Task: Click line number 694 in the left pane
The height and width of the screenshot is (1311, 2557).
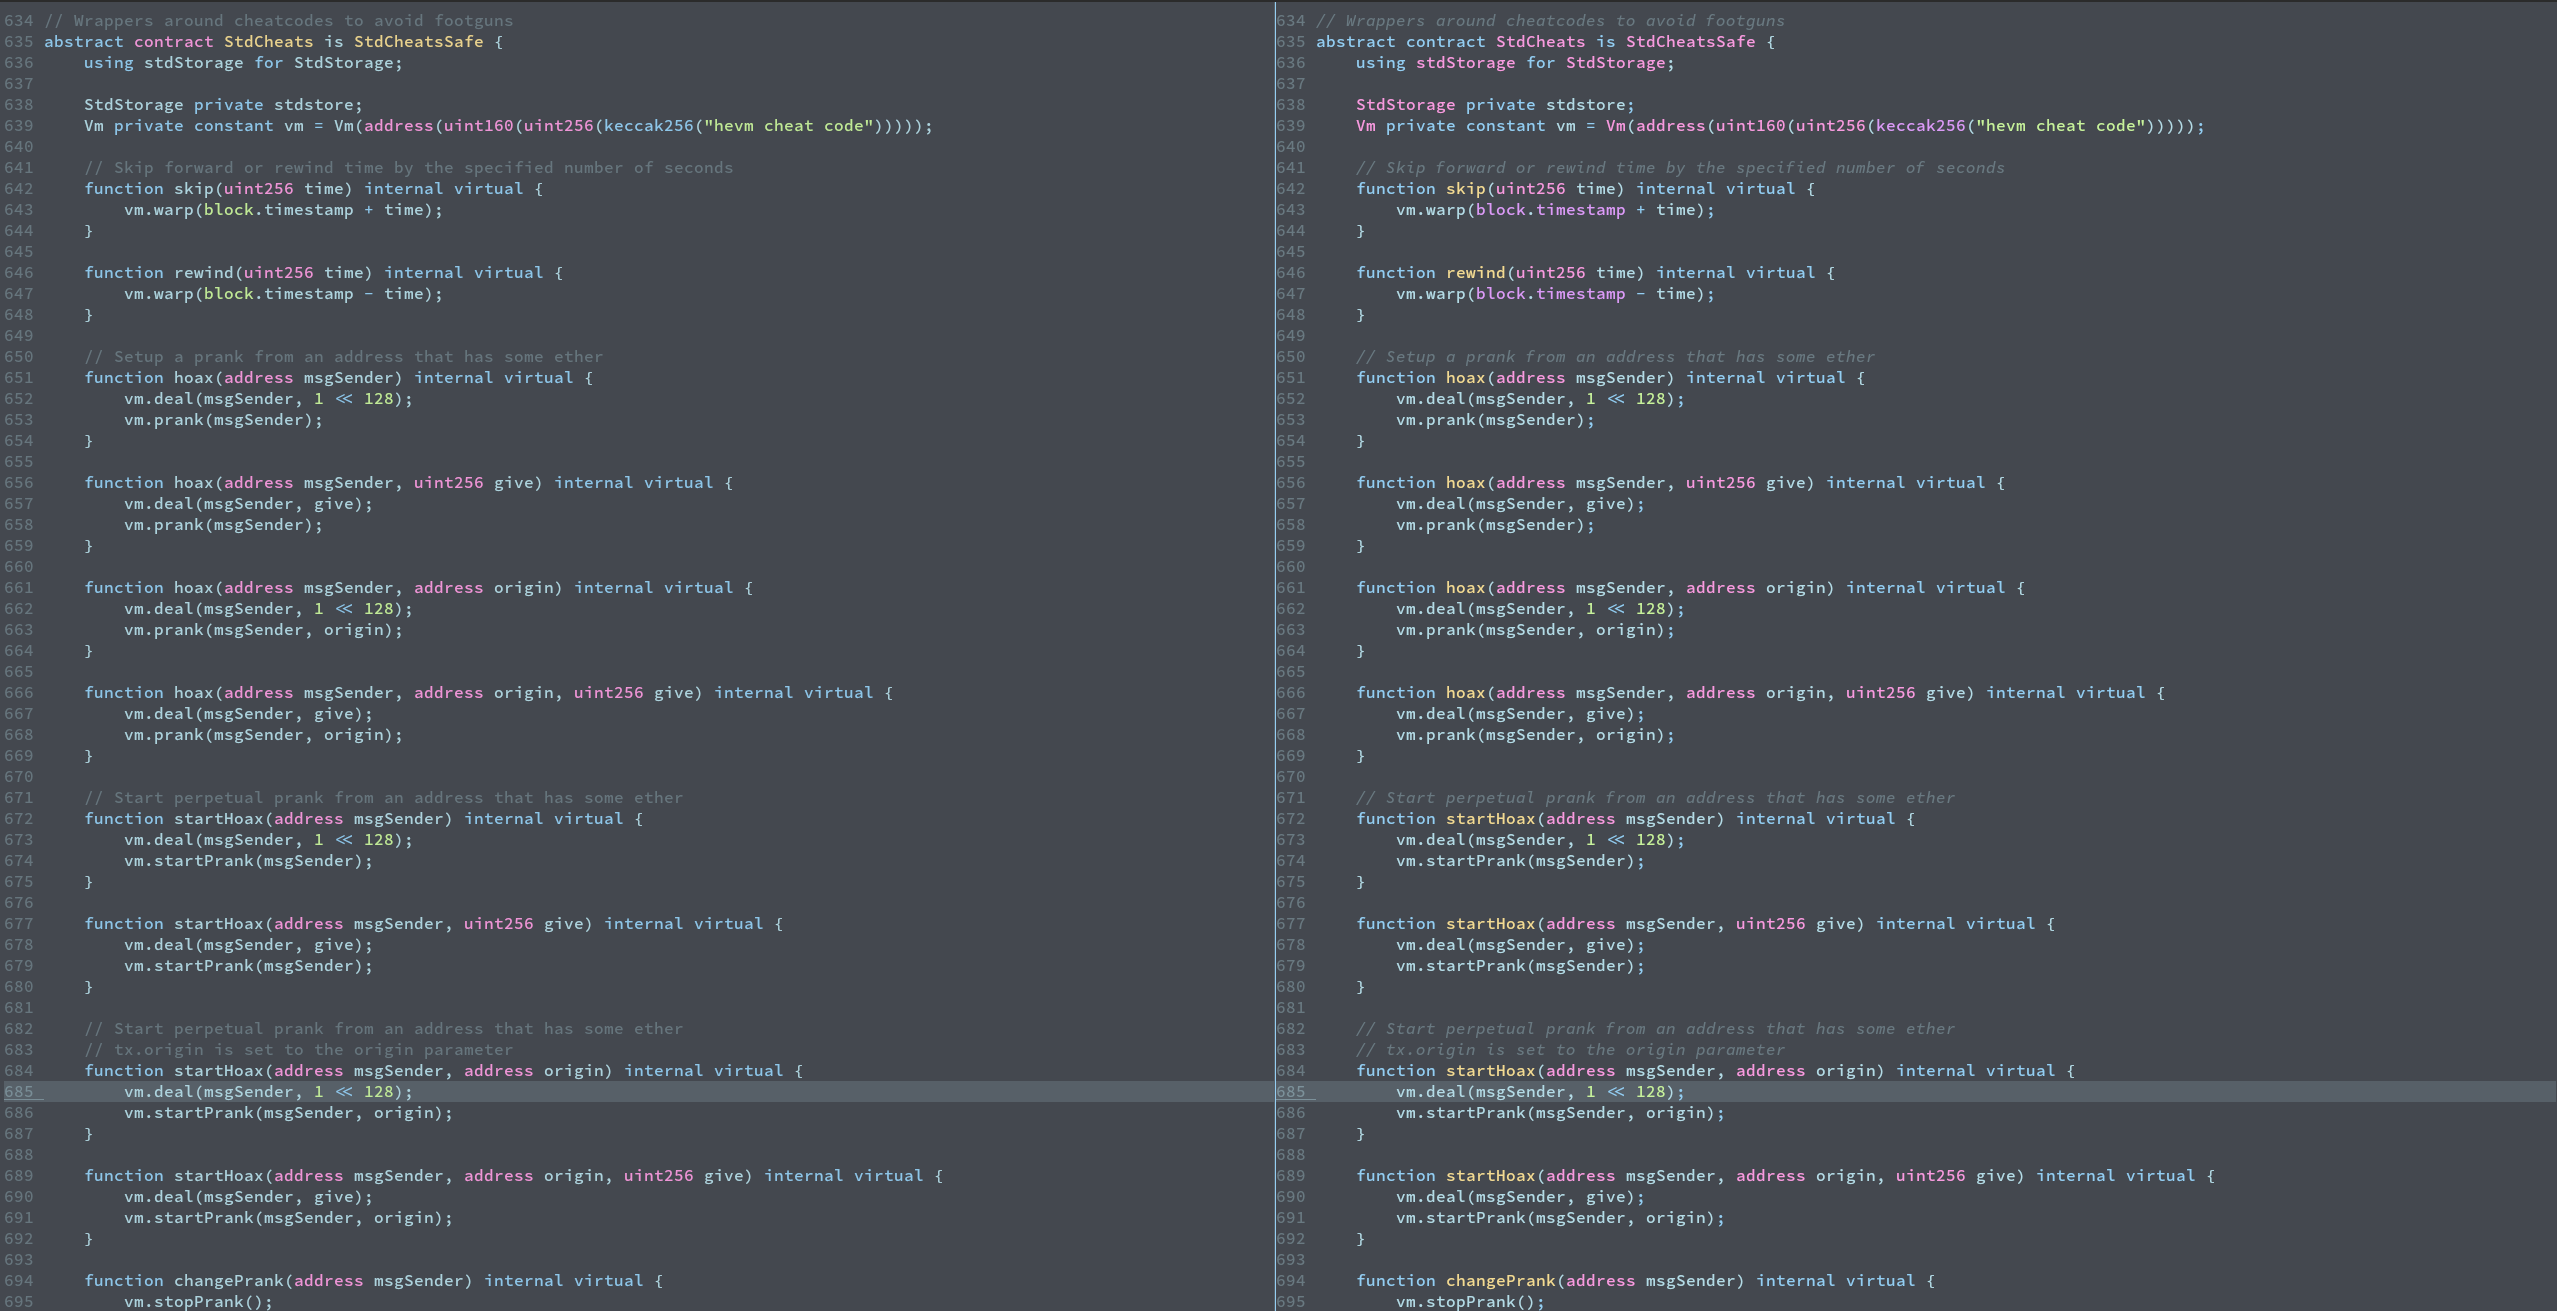Action: [x=18, y=1281]
